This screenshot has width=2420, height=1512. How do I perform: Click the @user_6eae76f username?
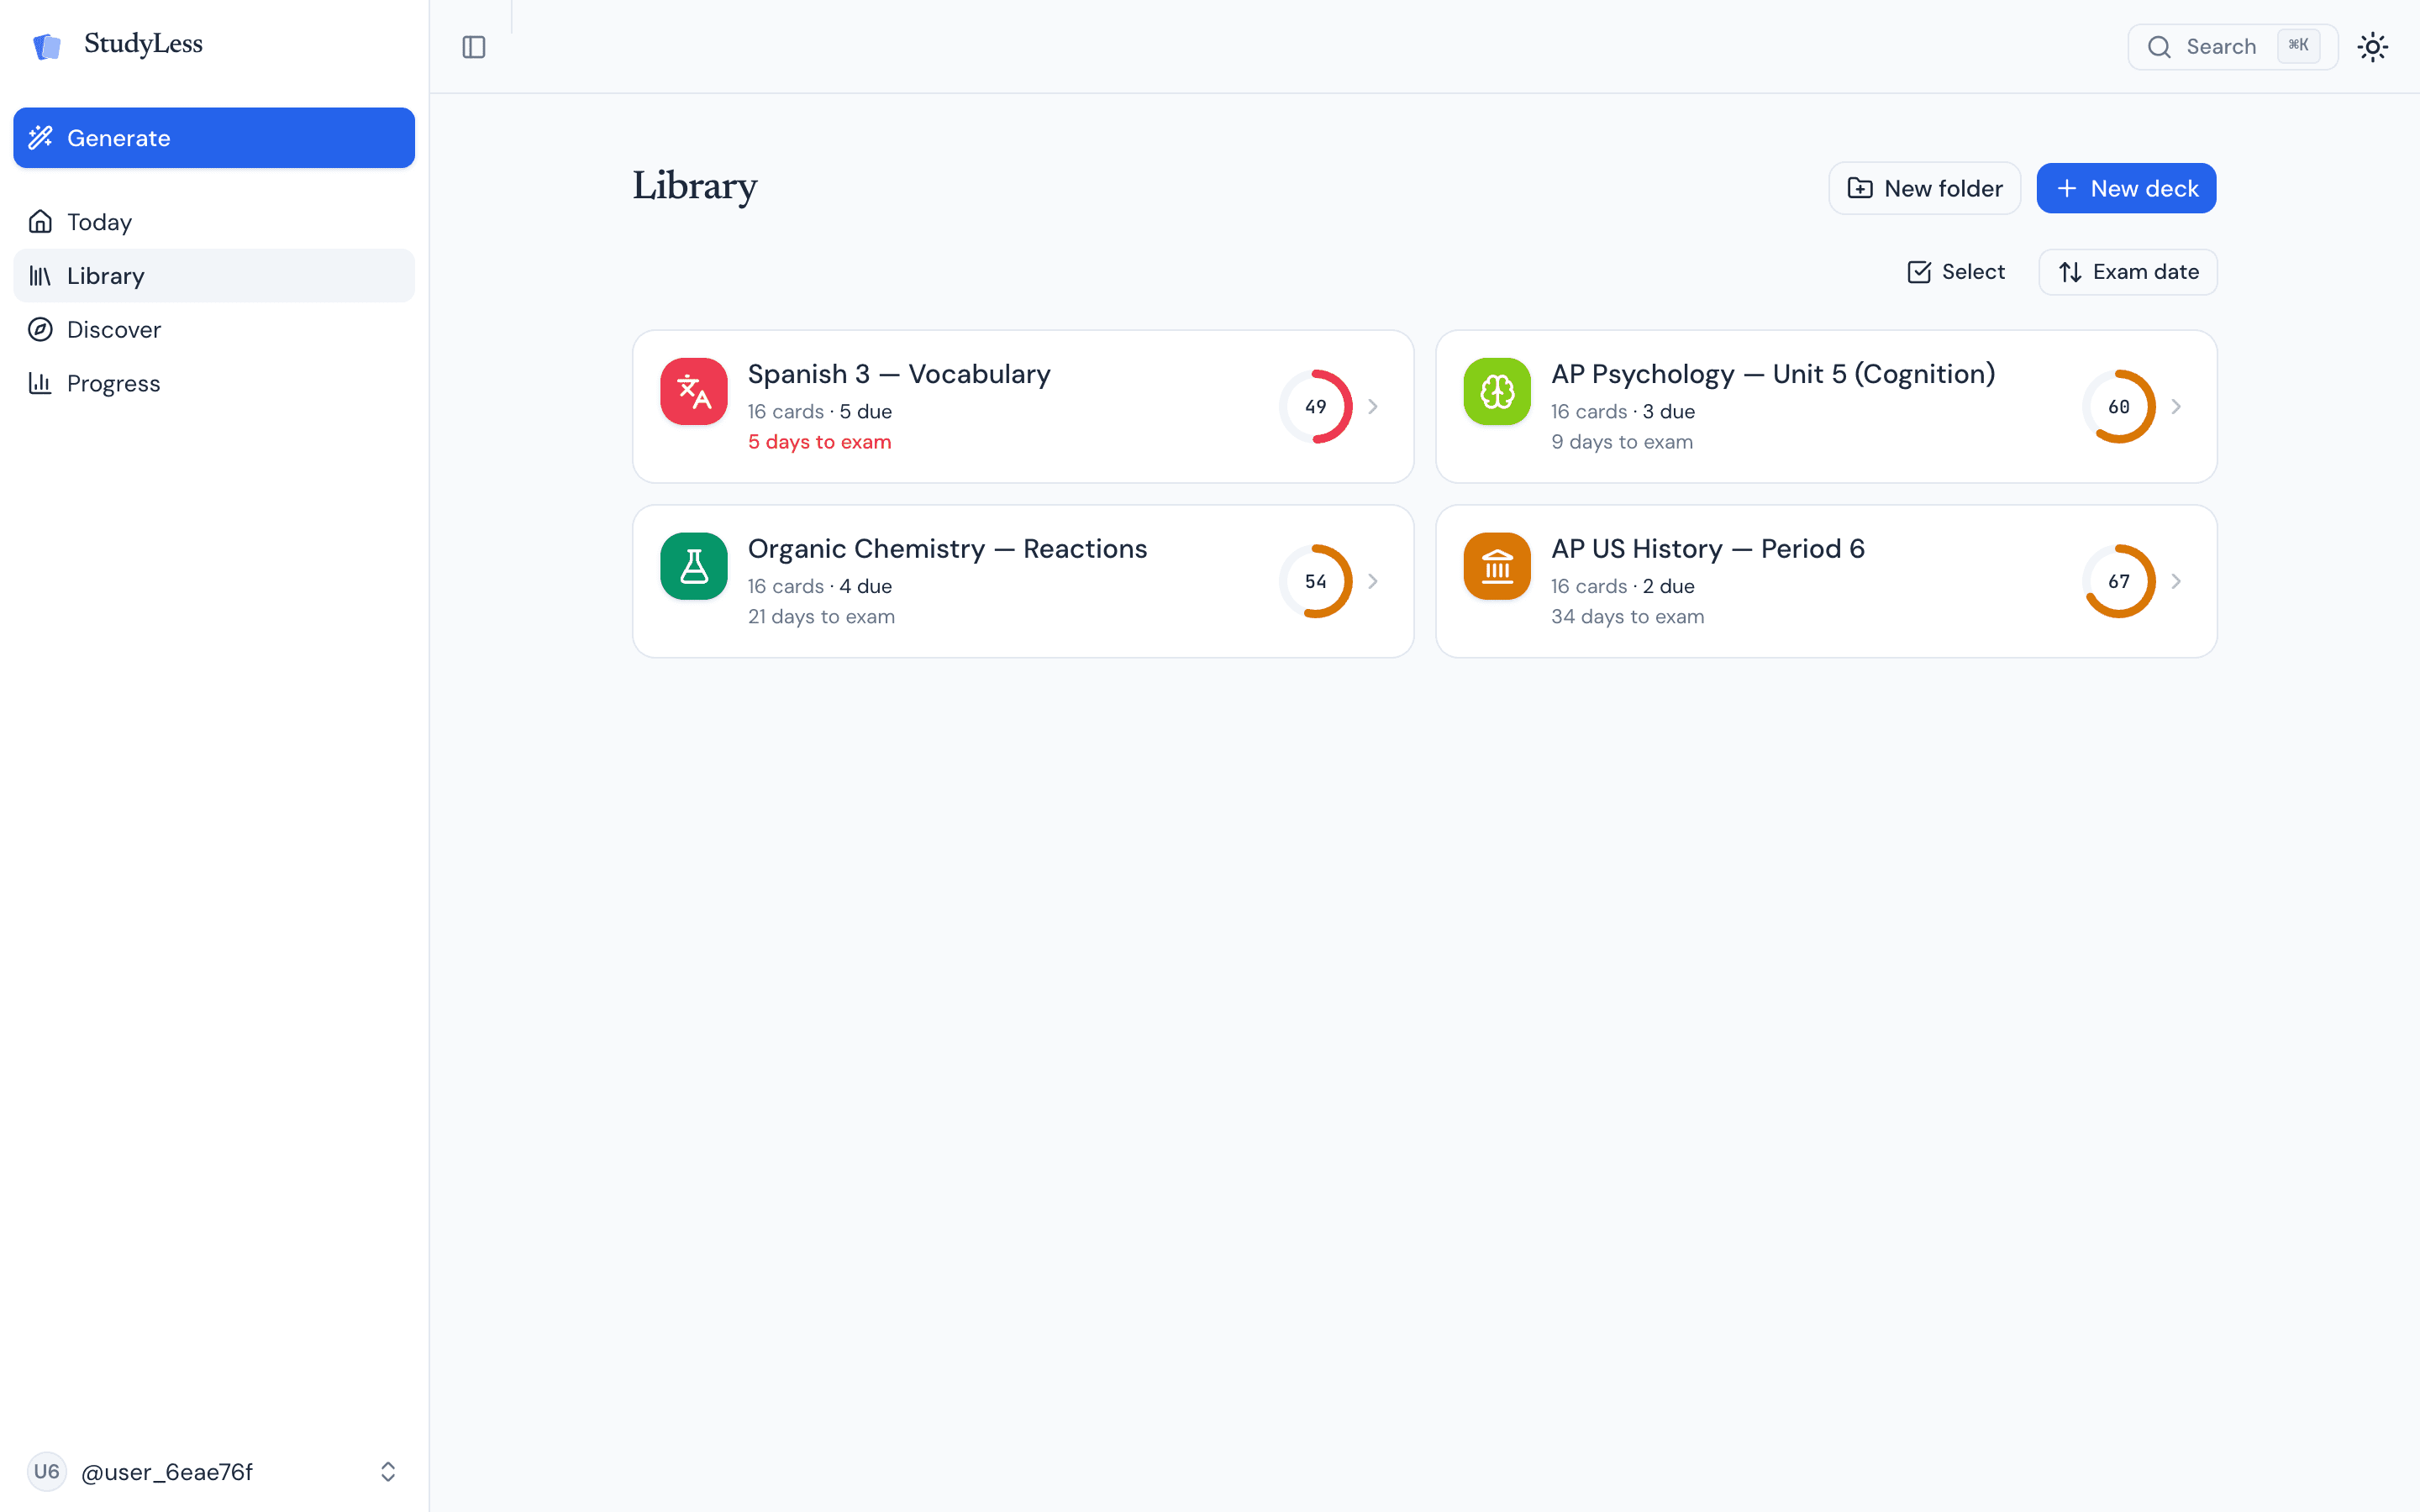[x=167, y=1472]
